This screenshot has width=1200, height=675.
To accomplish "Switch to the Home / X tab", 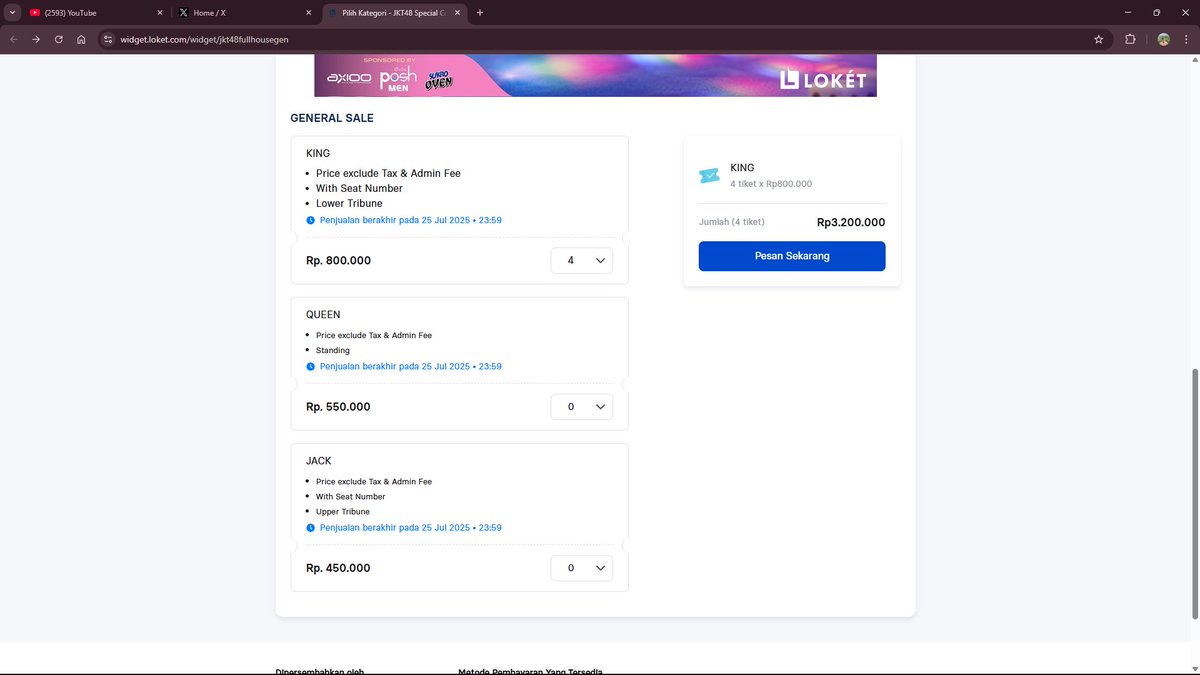I will 243,13.
